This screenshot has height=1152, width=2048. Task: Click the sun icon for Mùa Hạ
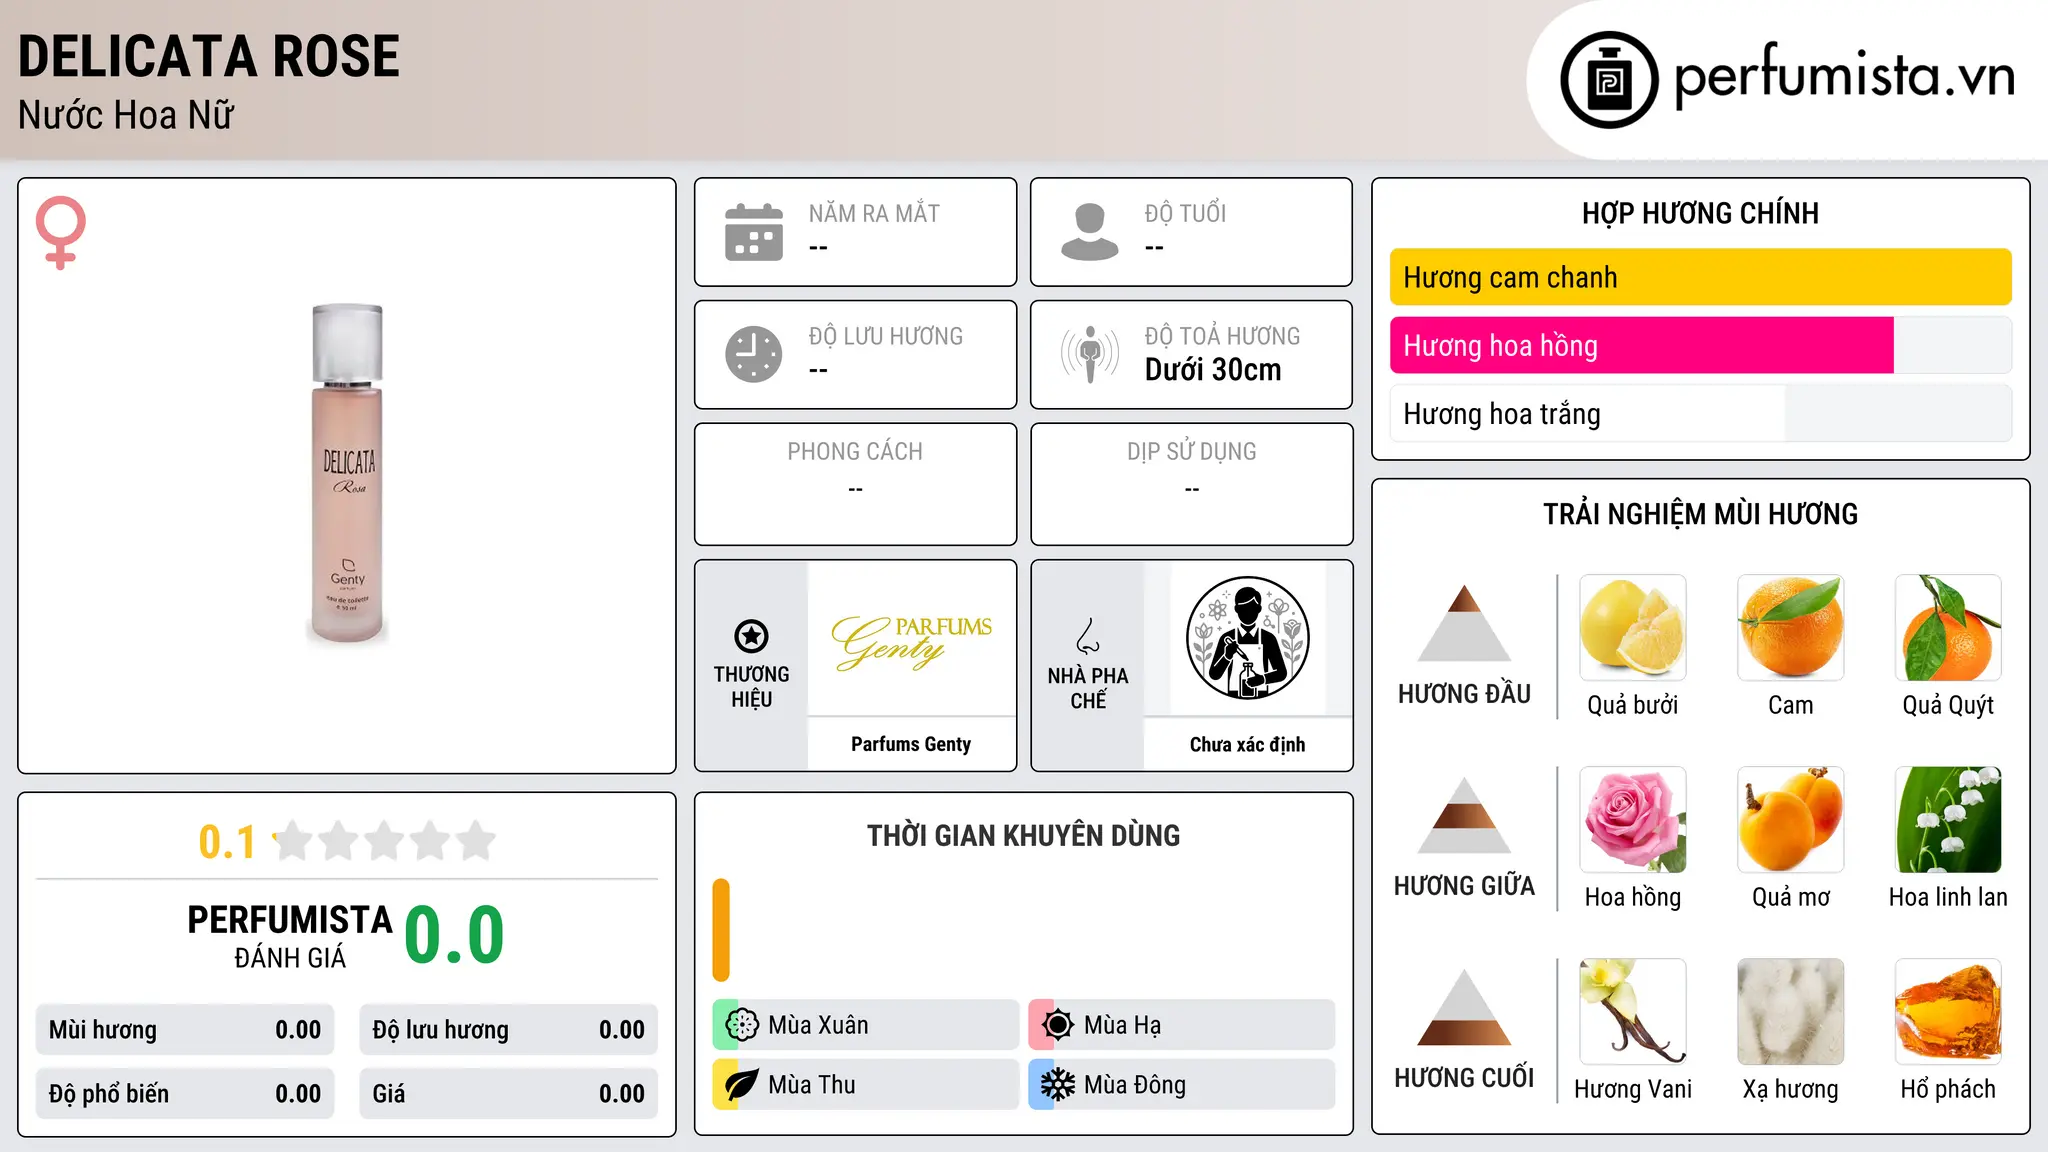point(1058,1025)
